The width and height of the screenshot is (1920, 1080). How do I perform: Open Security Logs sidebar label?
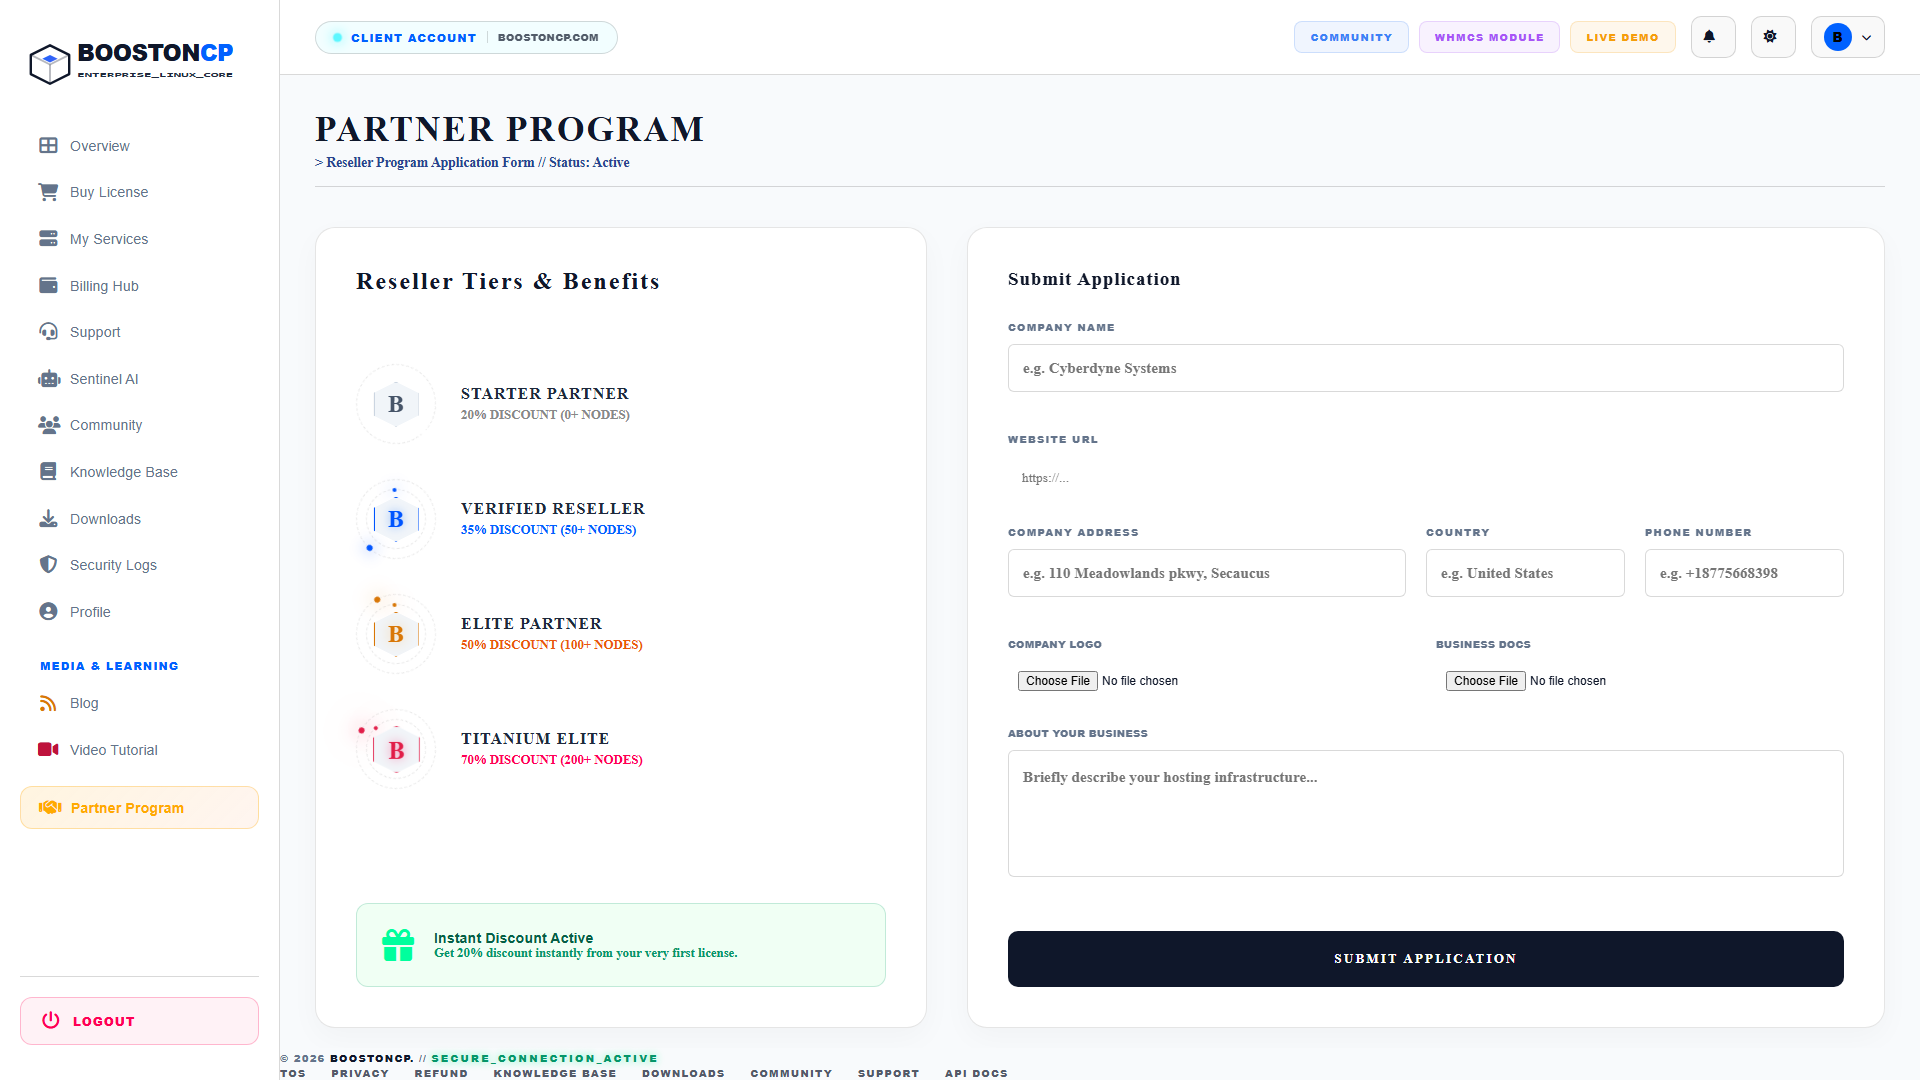pos(113,565)
